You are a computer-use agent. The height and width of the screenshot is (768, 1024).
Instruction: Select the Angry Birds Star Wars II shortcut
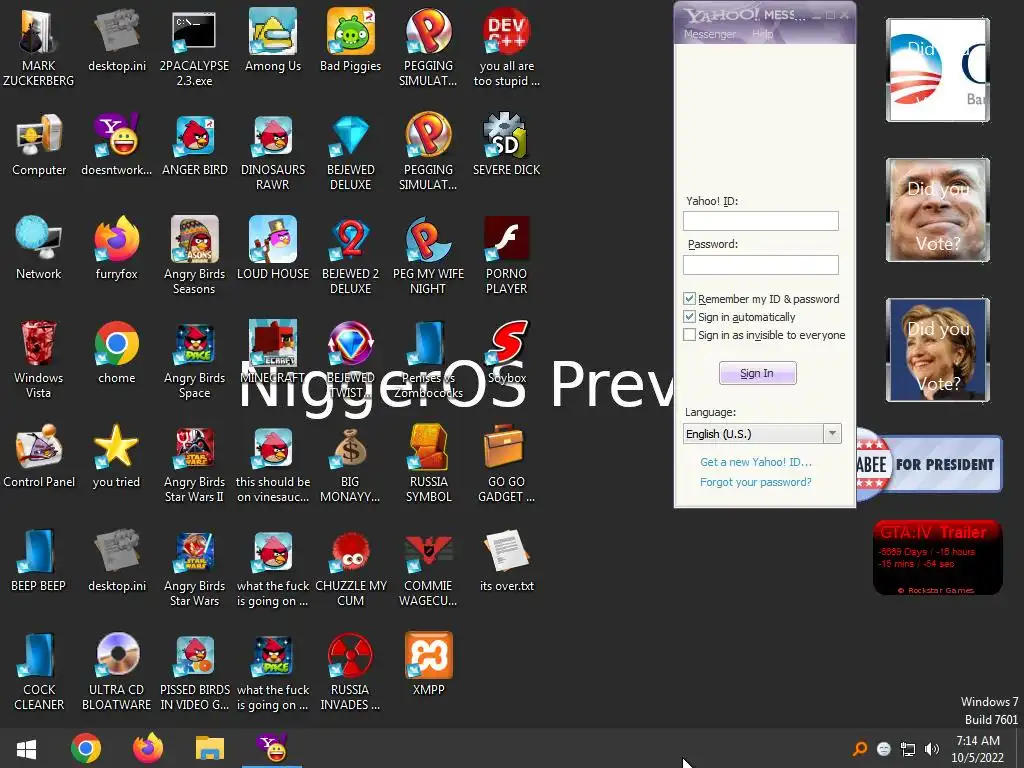tap(195, 464)
